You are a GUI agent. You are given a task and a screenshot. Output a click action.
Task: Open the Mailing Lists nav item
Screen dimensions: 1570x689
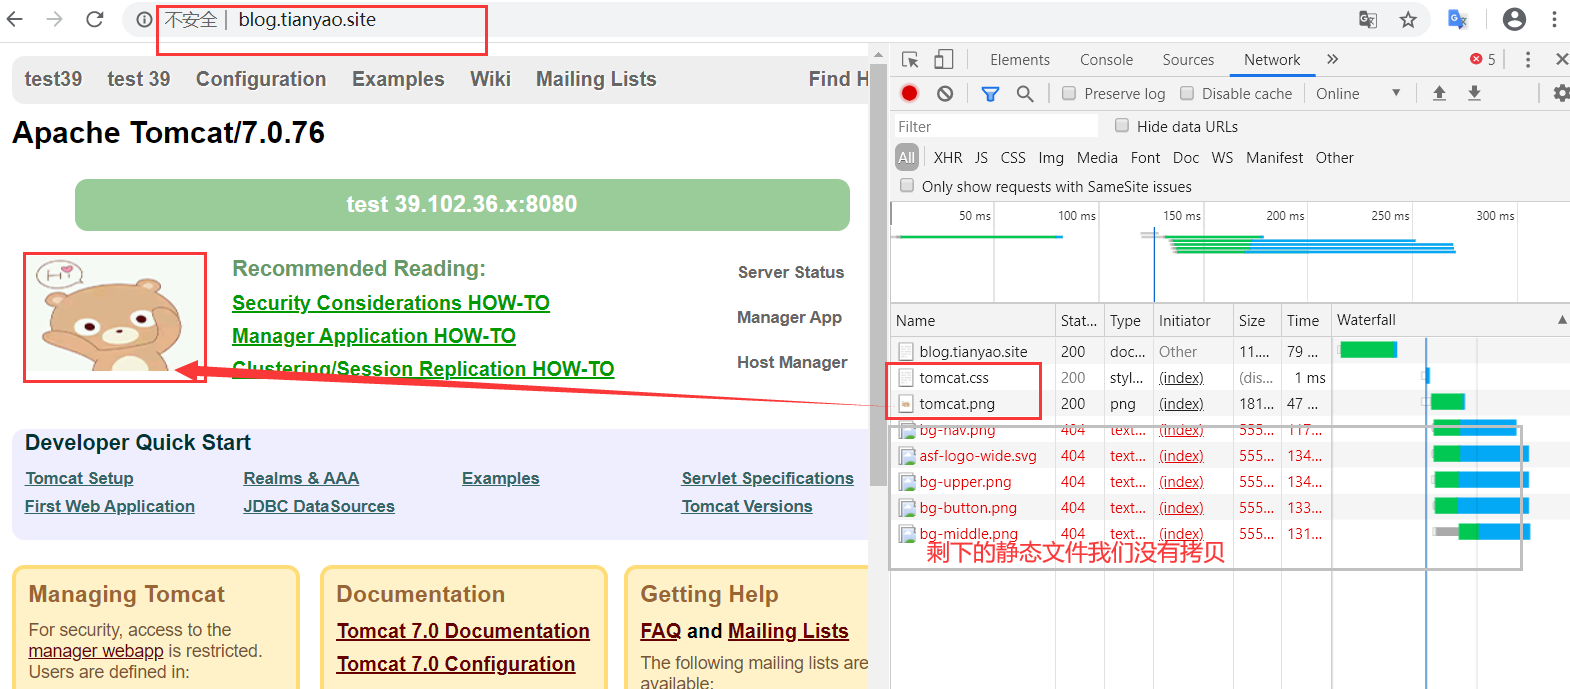596,79
